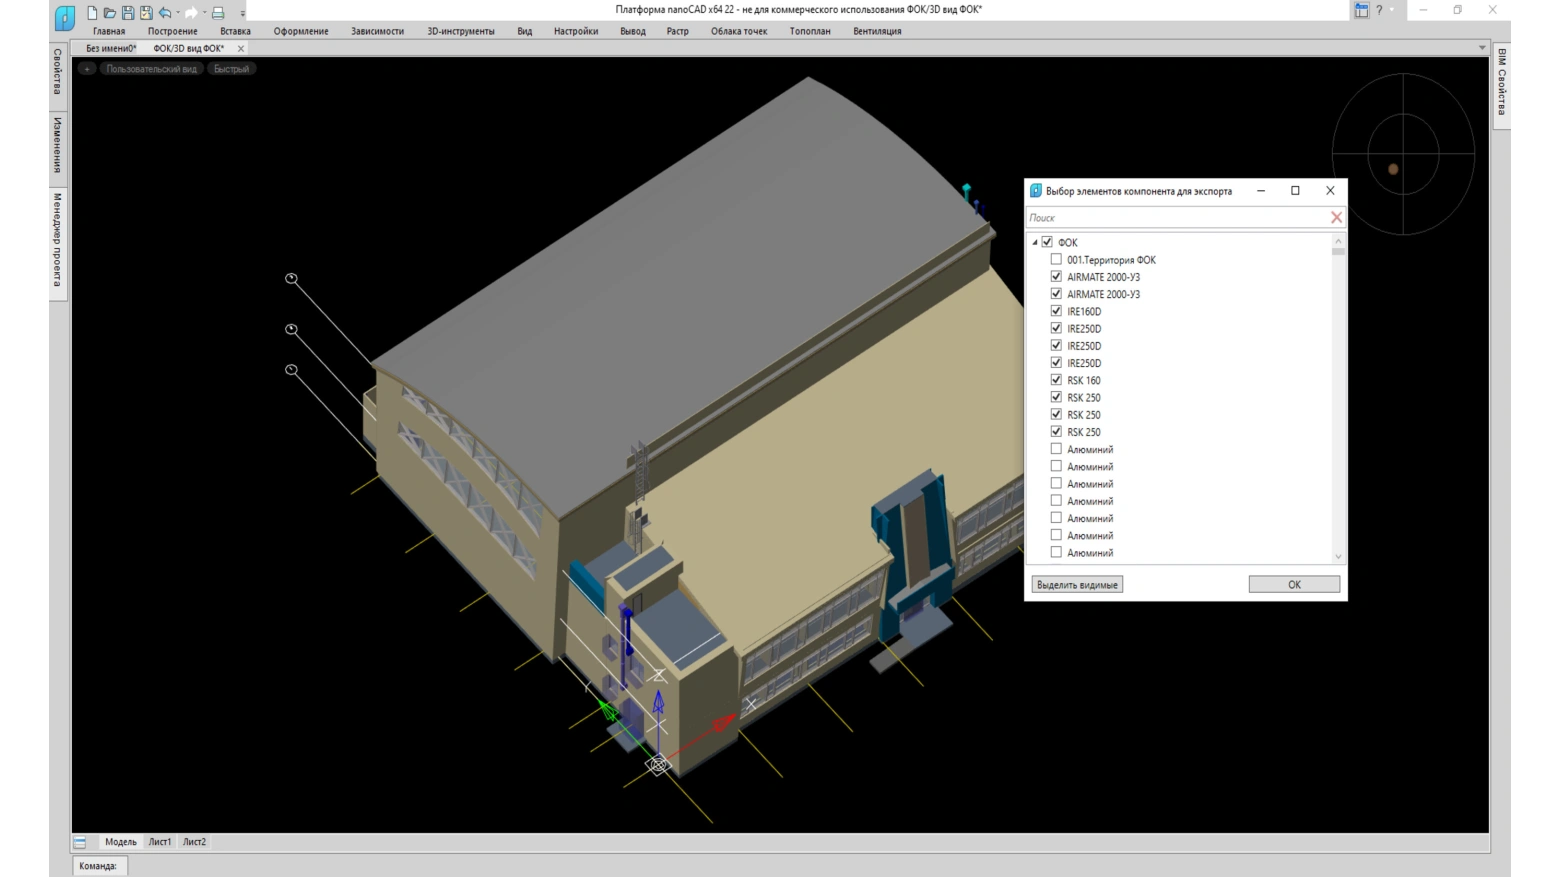The width and height of the screenshot is (1560, 877).
Task: Open the undo history dropdown arrow
Action: pos(178,13)
